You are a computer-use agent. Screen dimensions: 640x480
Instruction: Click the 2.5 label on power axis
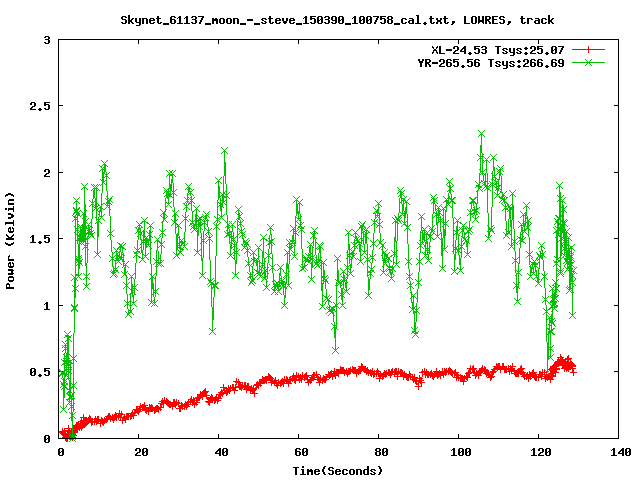tap(41, 106)
